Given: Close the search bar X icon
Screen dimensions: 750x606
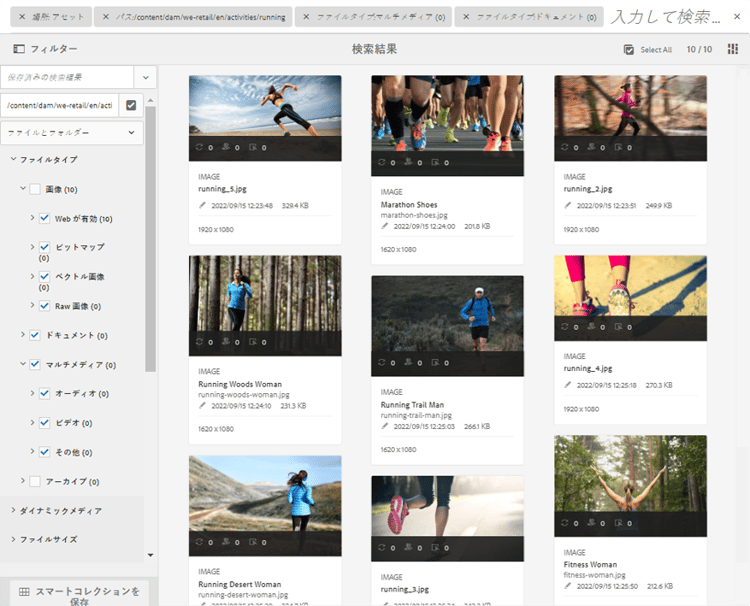Looking at the screenshot, I should 737,17.
